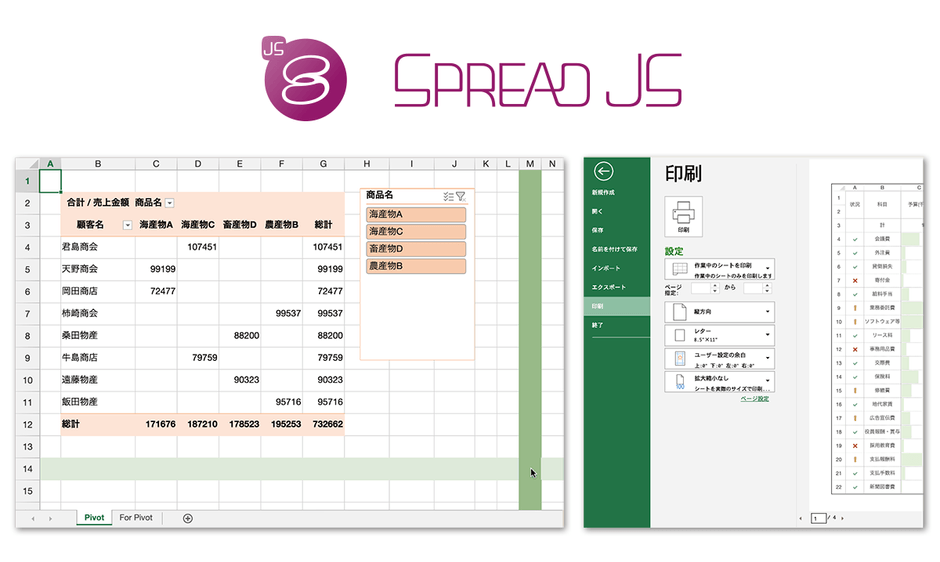Clear the slicer filter icon
Screen dimensions: 940x562
pyautogui.click(x=461, y=197)
